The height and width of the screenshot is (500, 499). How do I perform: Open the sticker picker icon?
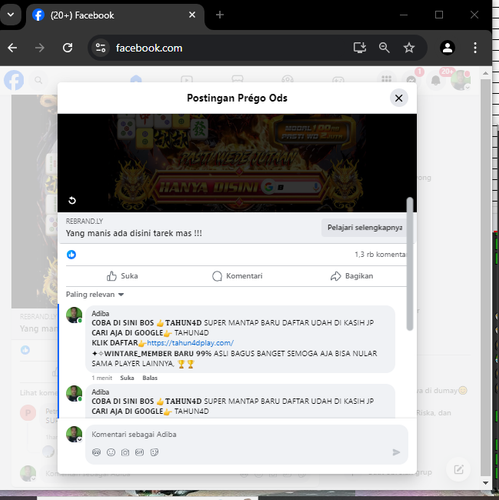[x=154, y=452]
